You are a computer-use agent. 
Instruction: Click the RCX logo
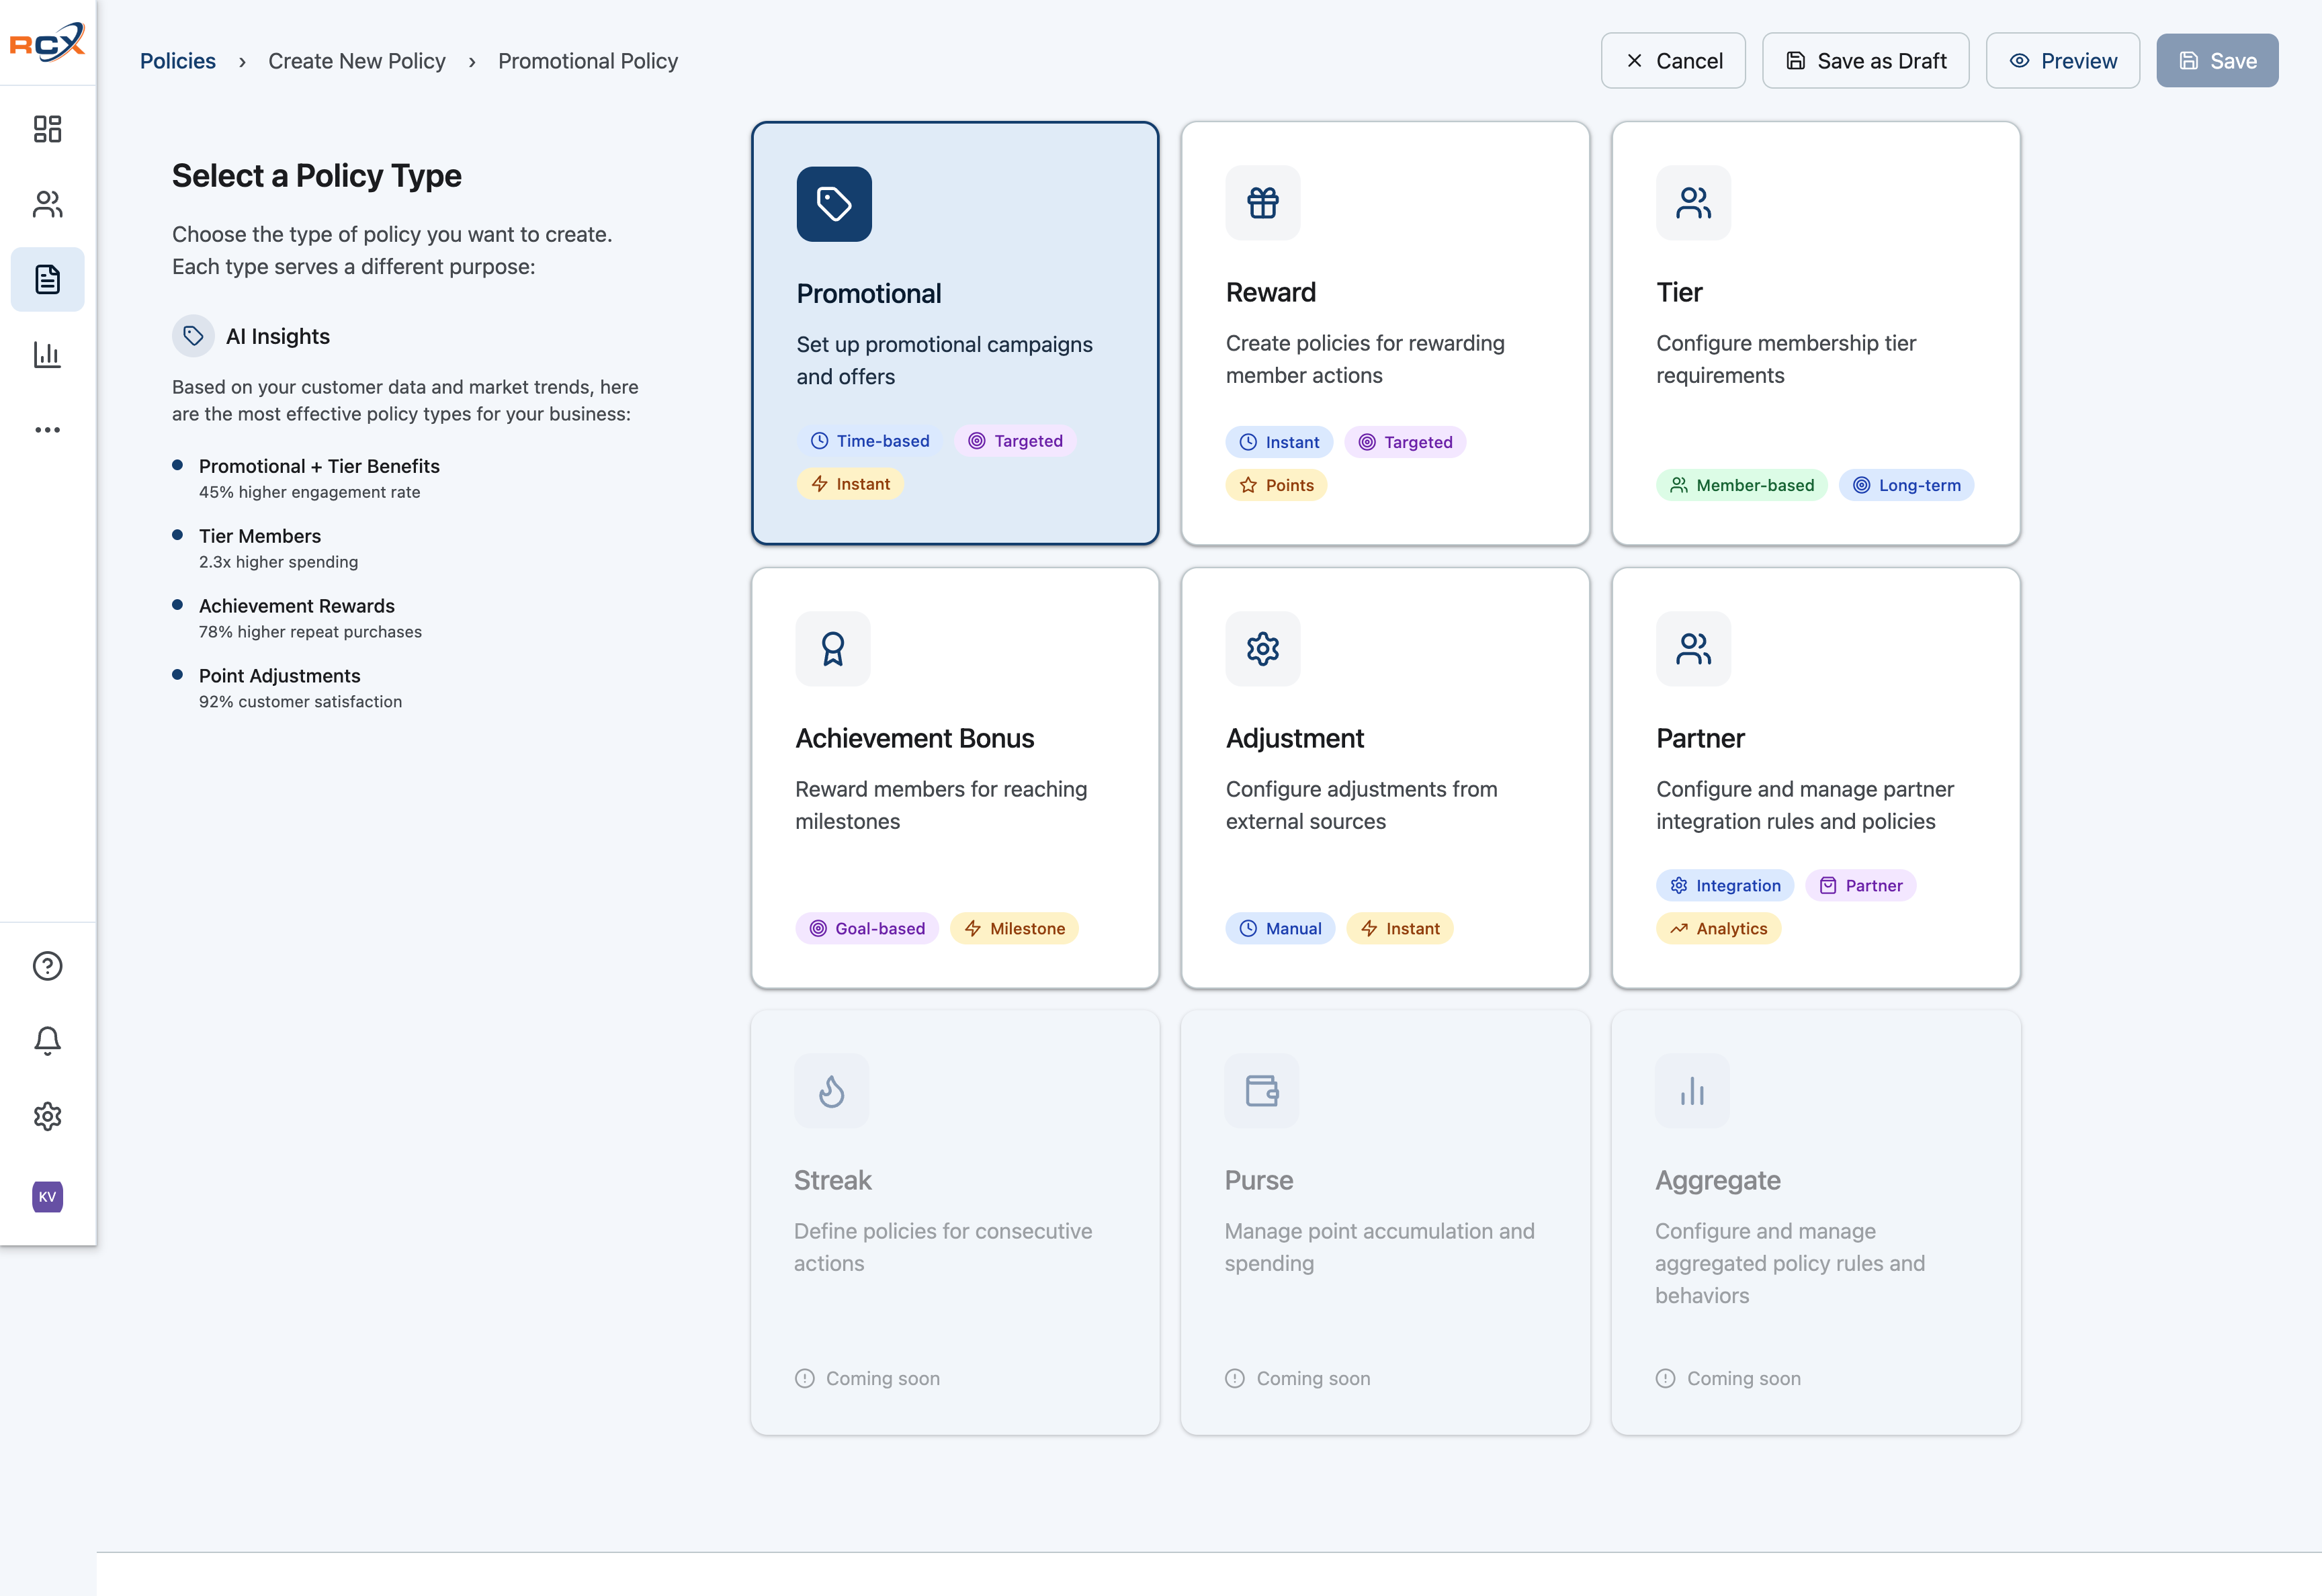pos(47,42)
